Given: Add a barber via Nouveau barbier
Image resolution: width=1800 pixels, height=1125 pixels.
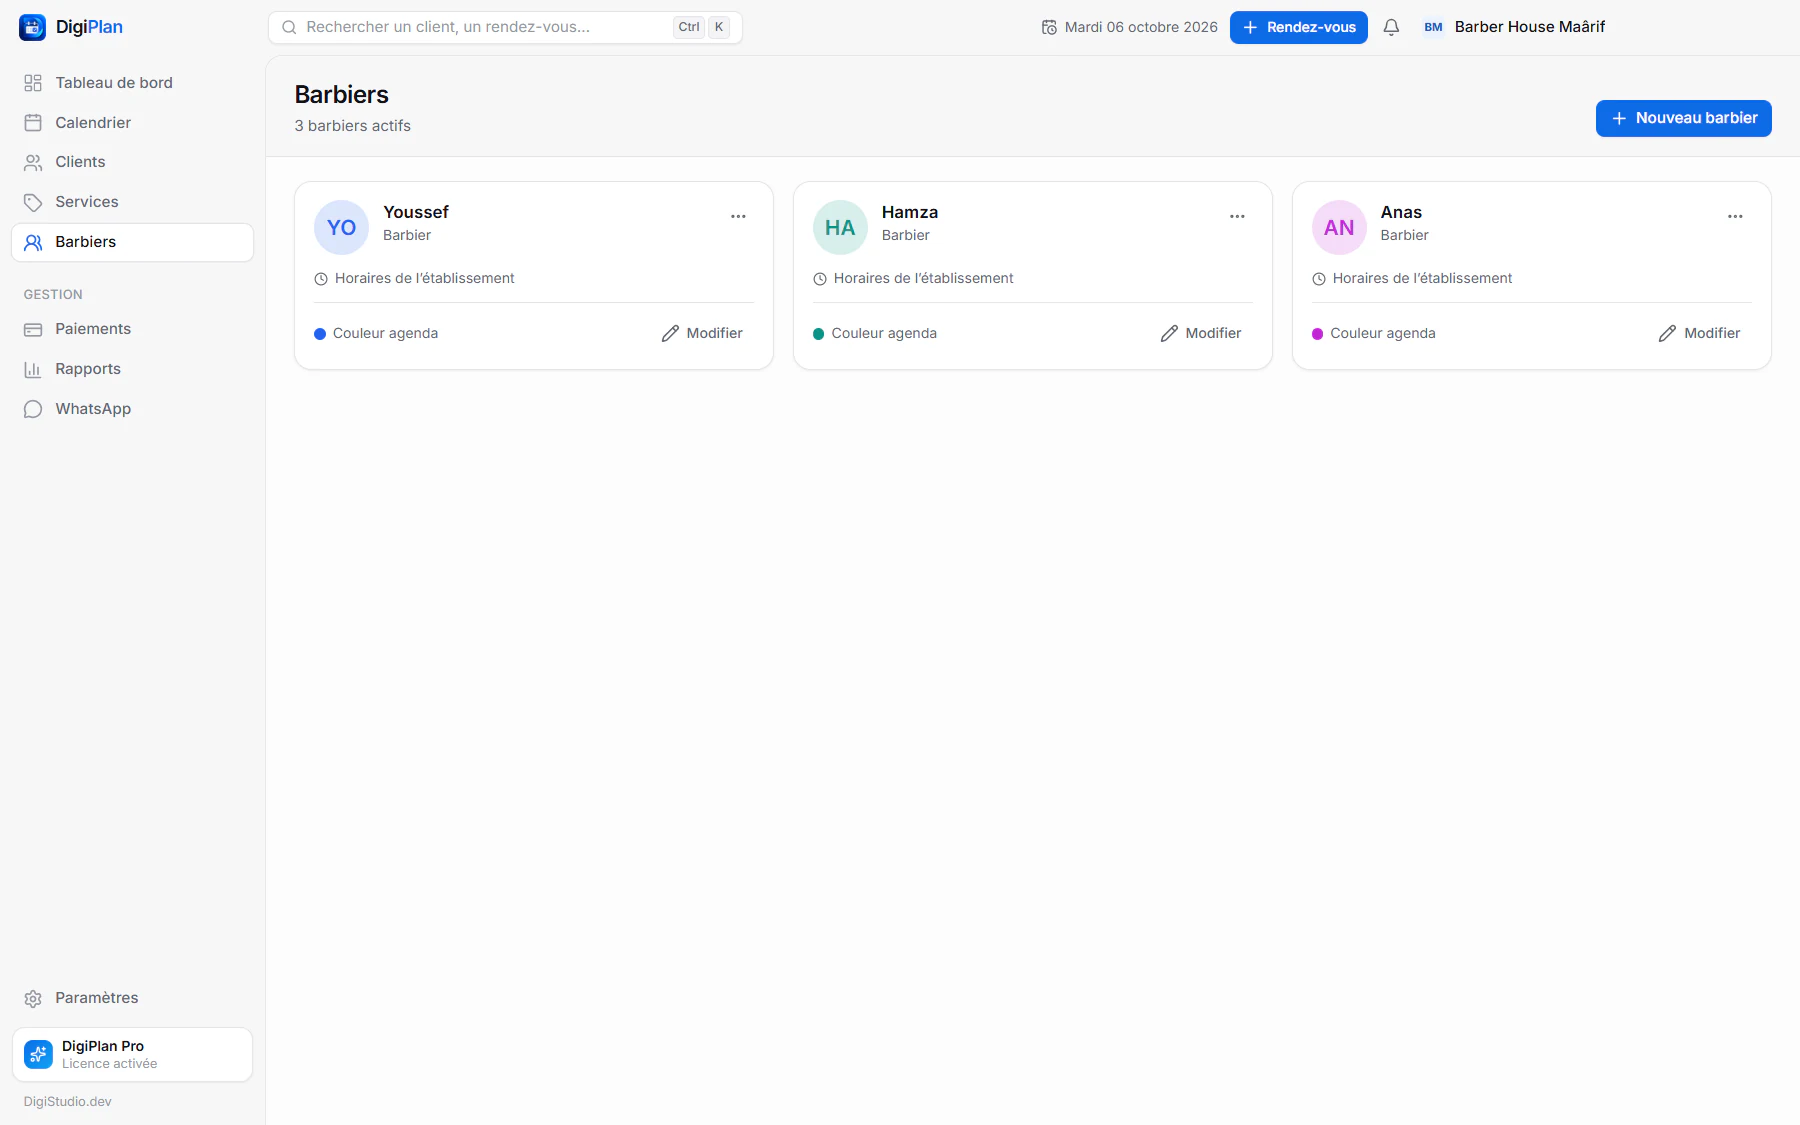Looking at the screenshot, I should (1683, 118).
